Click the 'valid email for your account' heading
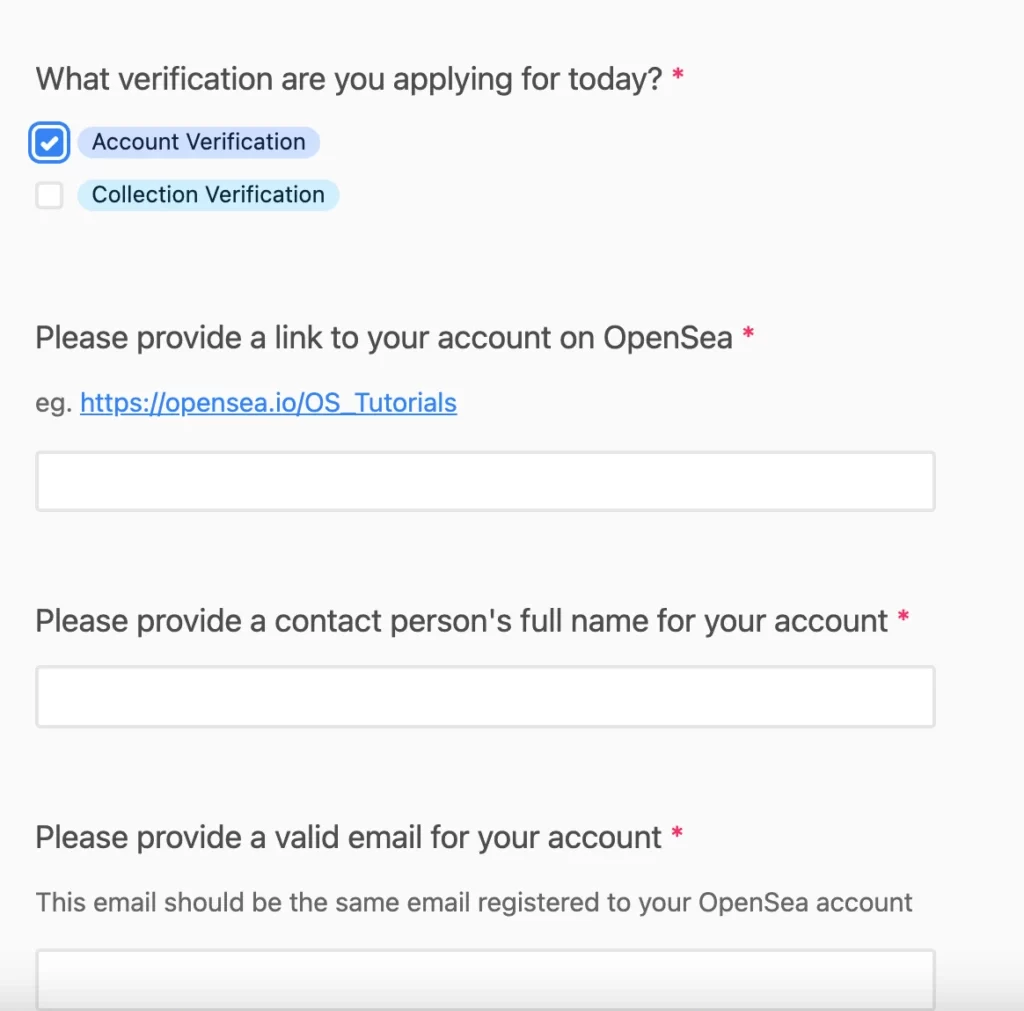 pos(348,838)
